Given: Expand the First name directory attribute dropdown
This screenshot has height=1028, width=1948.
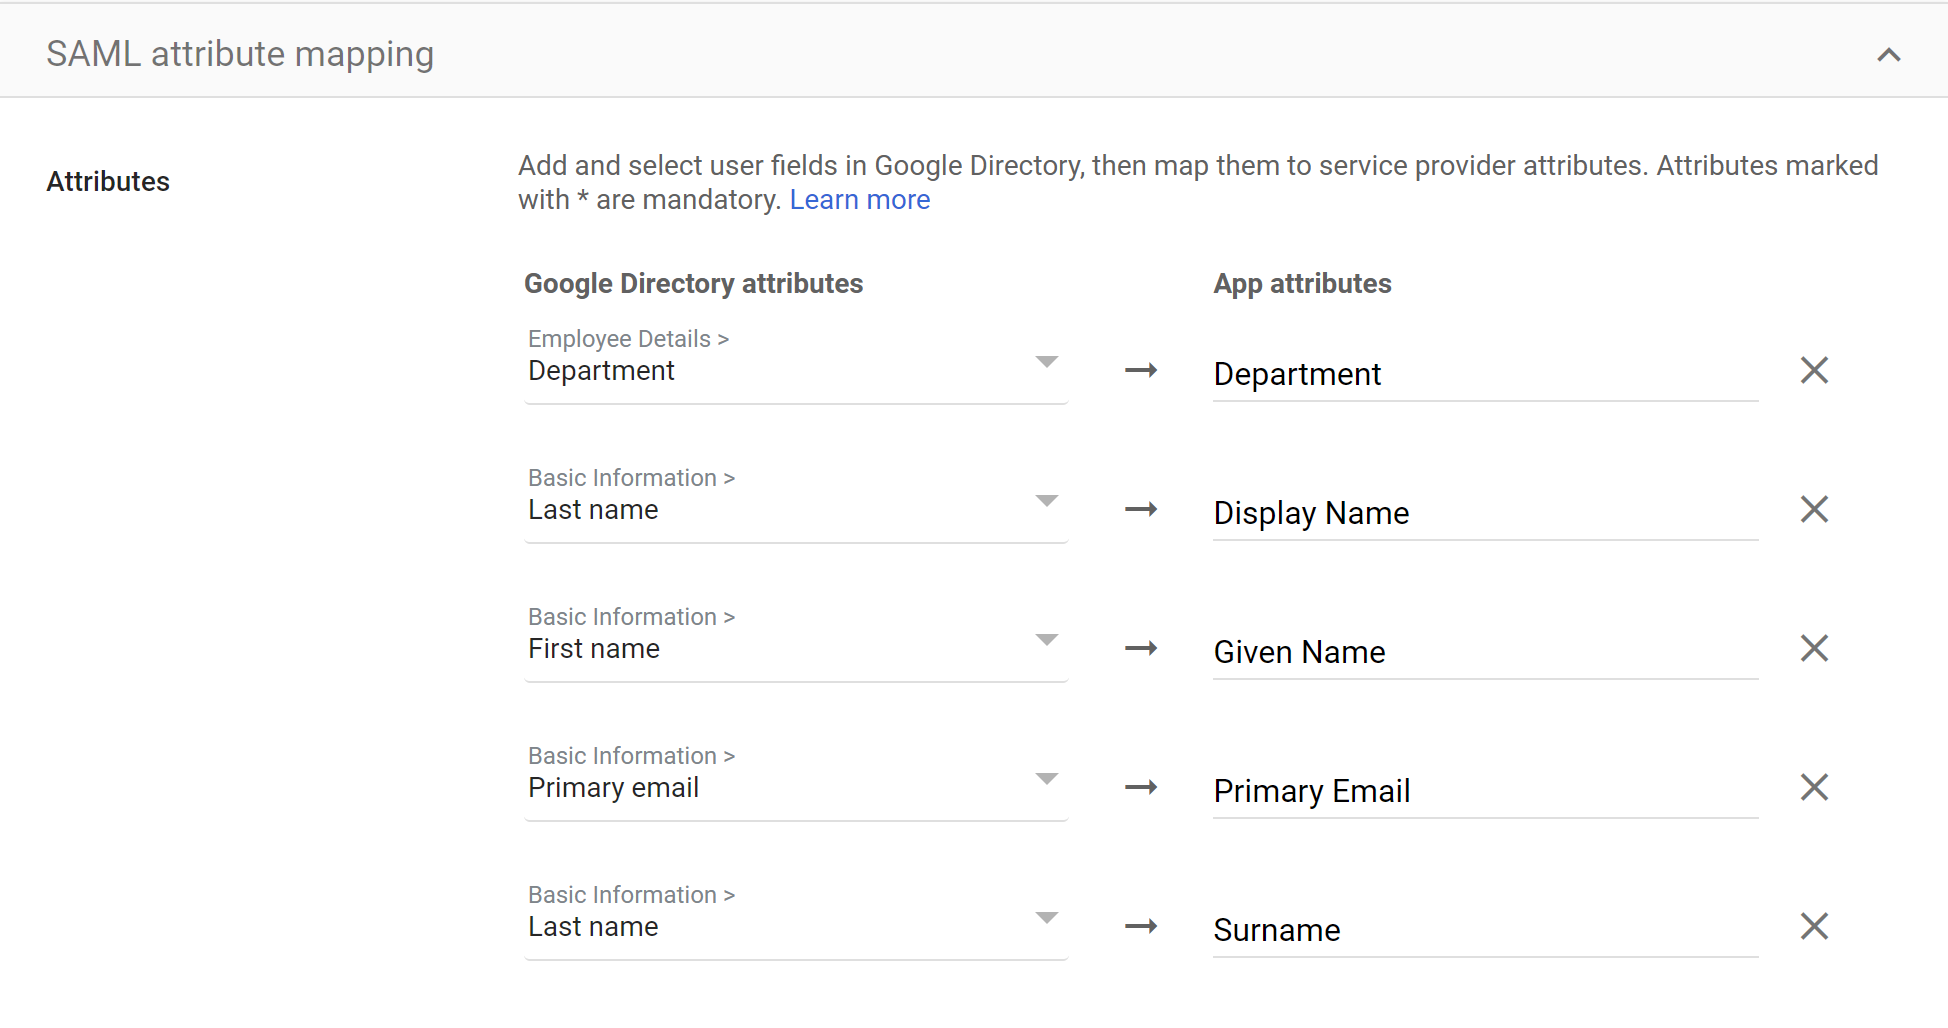Looking at the screenshot, I should pyautogui.click(x=796, y=642).
